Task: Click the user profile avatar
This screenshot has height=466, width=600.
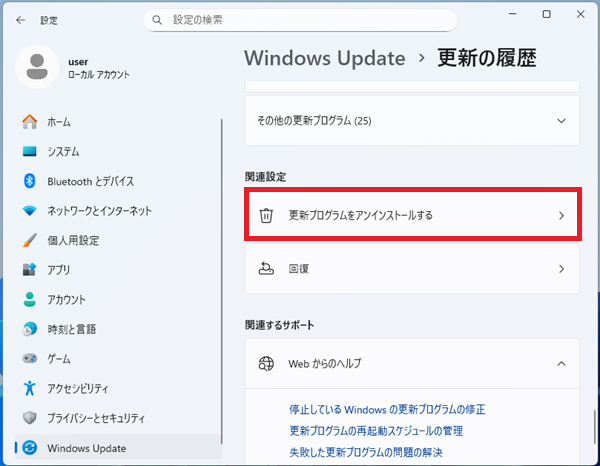Action: coord(37,67)
